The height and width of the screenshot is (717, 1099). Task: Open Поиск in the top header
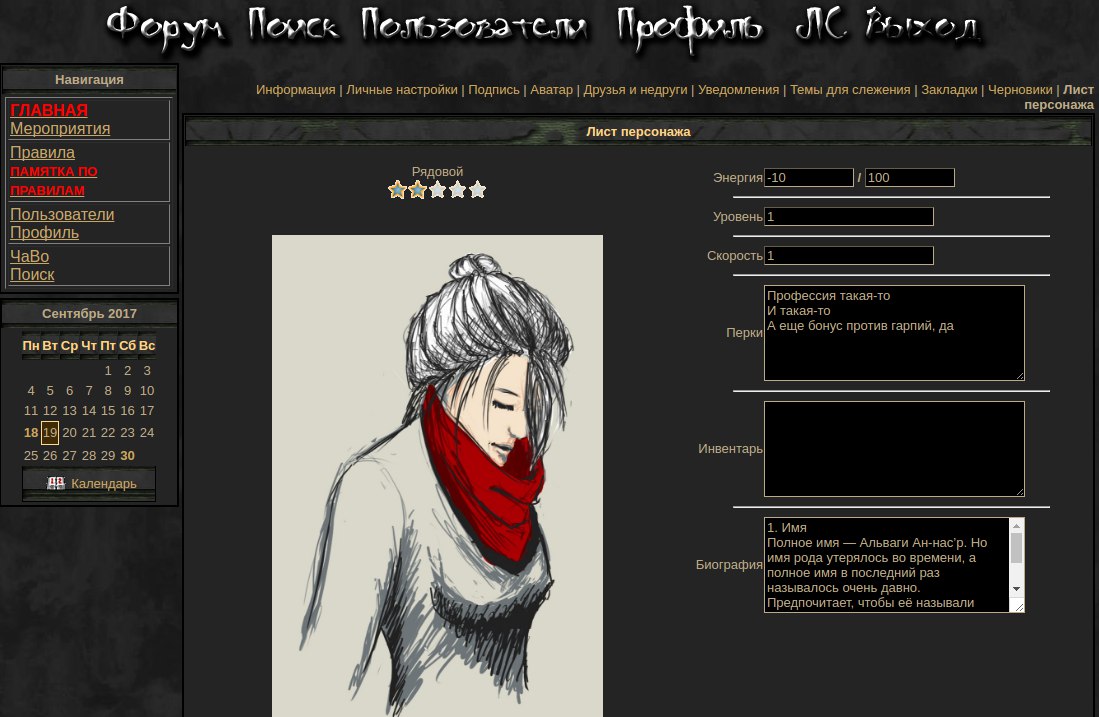pyautogui.click(x=294, y=25)
